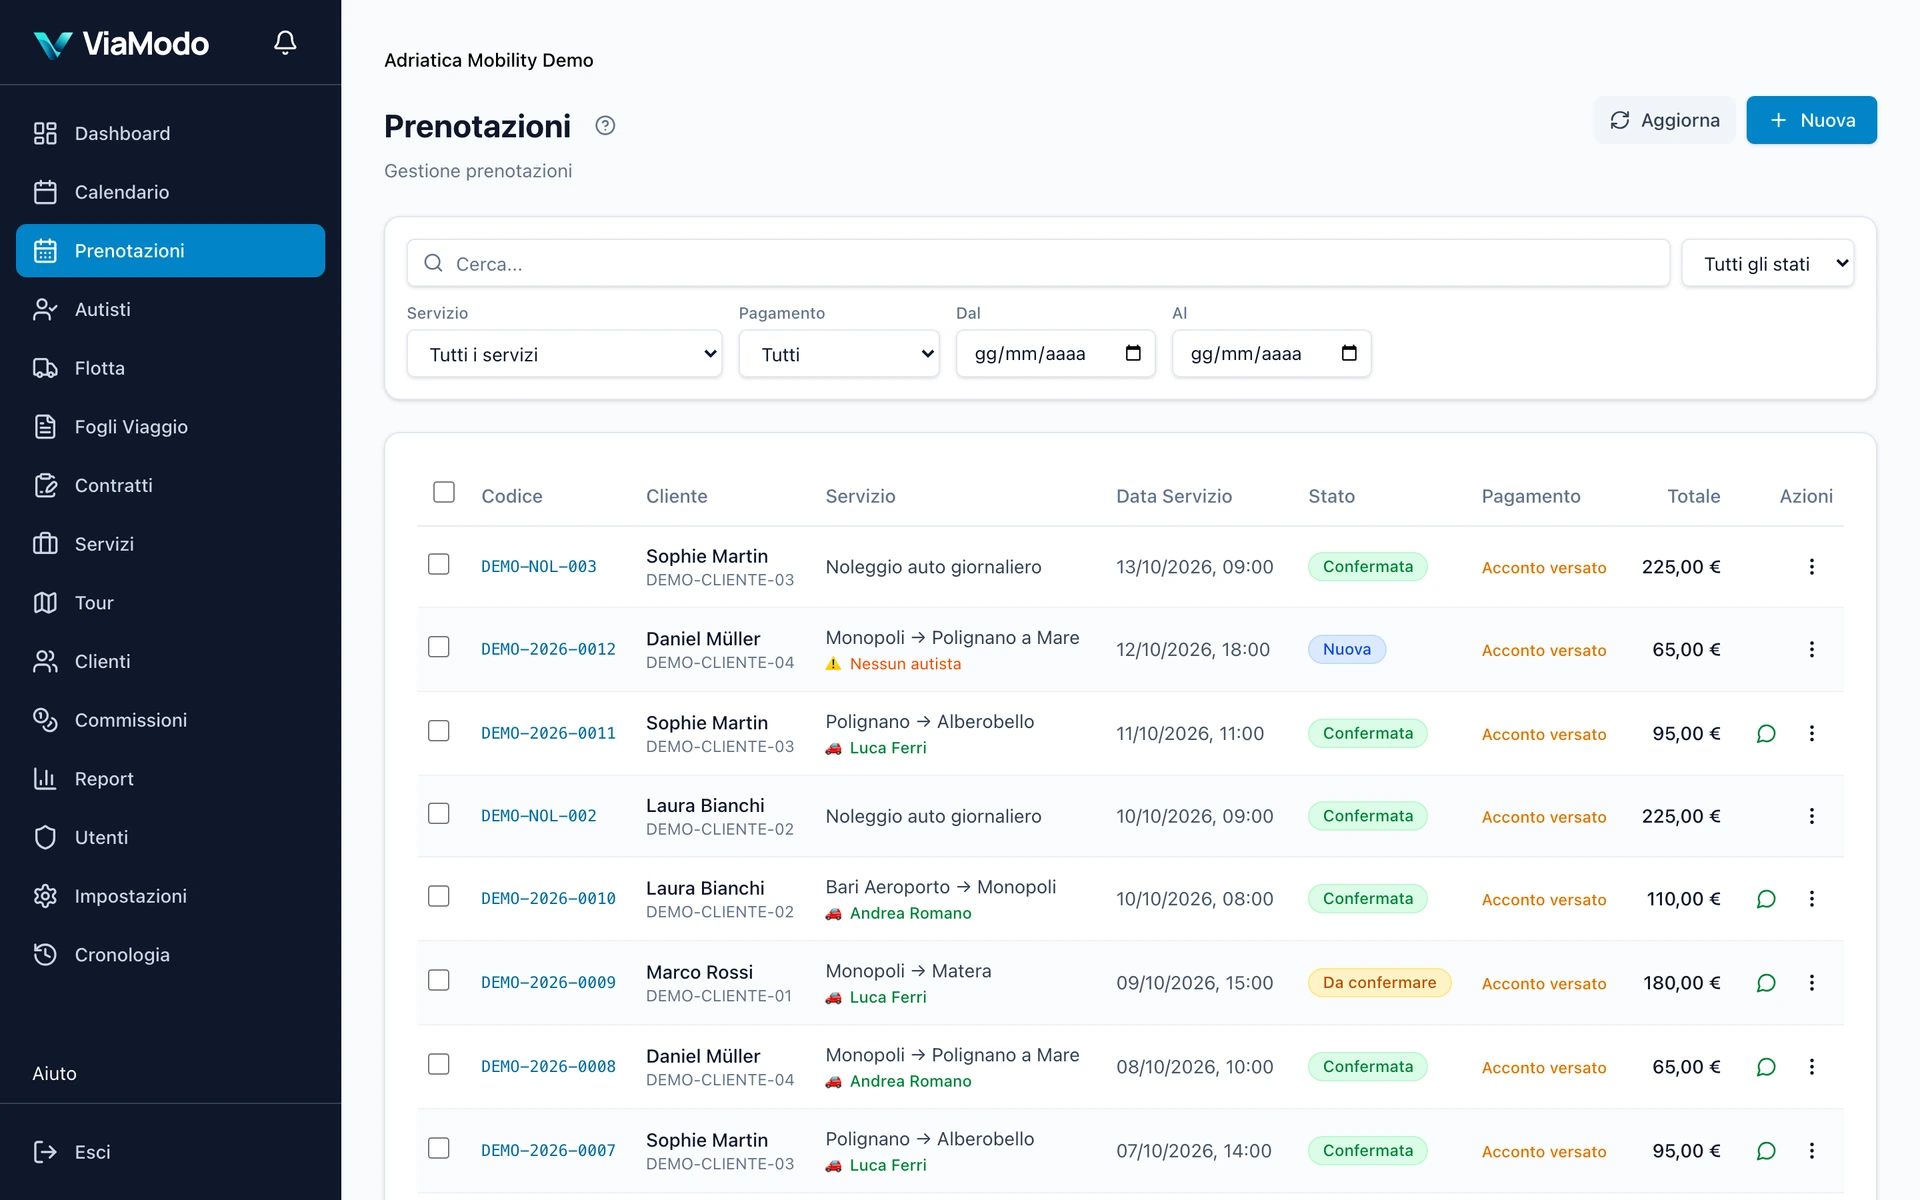Open calendar picker in Dal field
The width and height of the screenshot is (1920, 1200).
[x=1133, y=353]
